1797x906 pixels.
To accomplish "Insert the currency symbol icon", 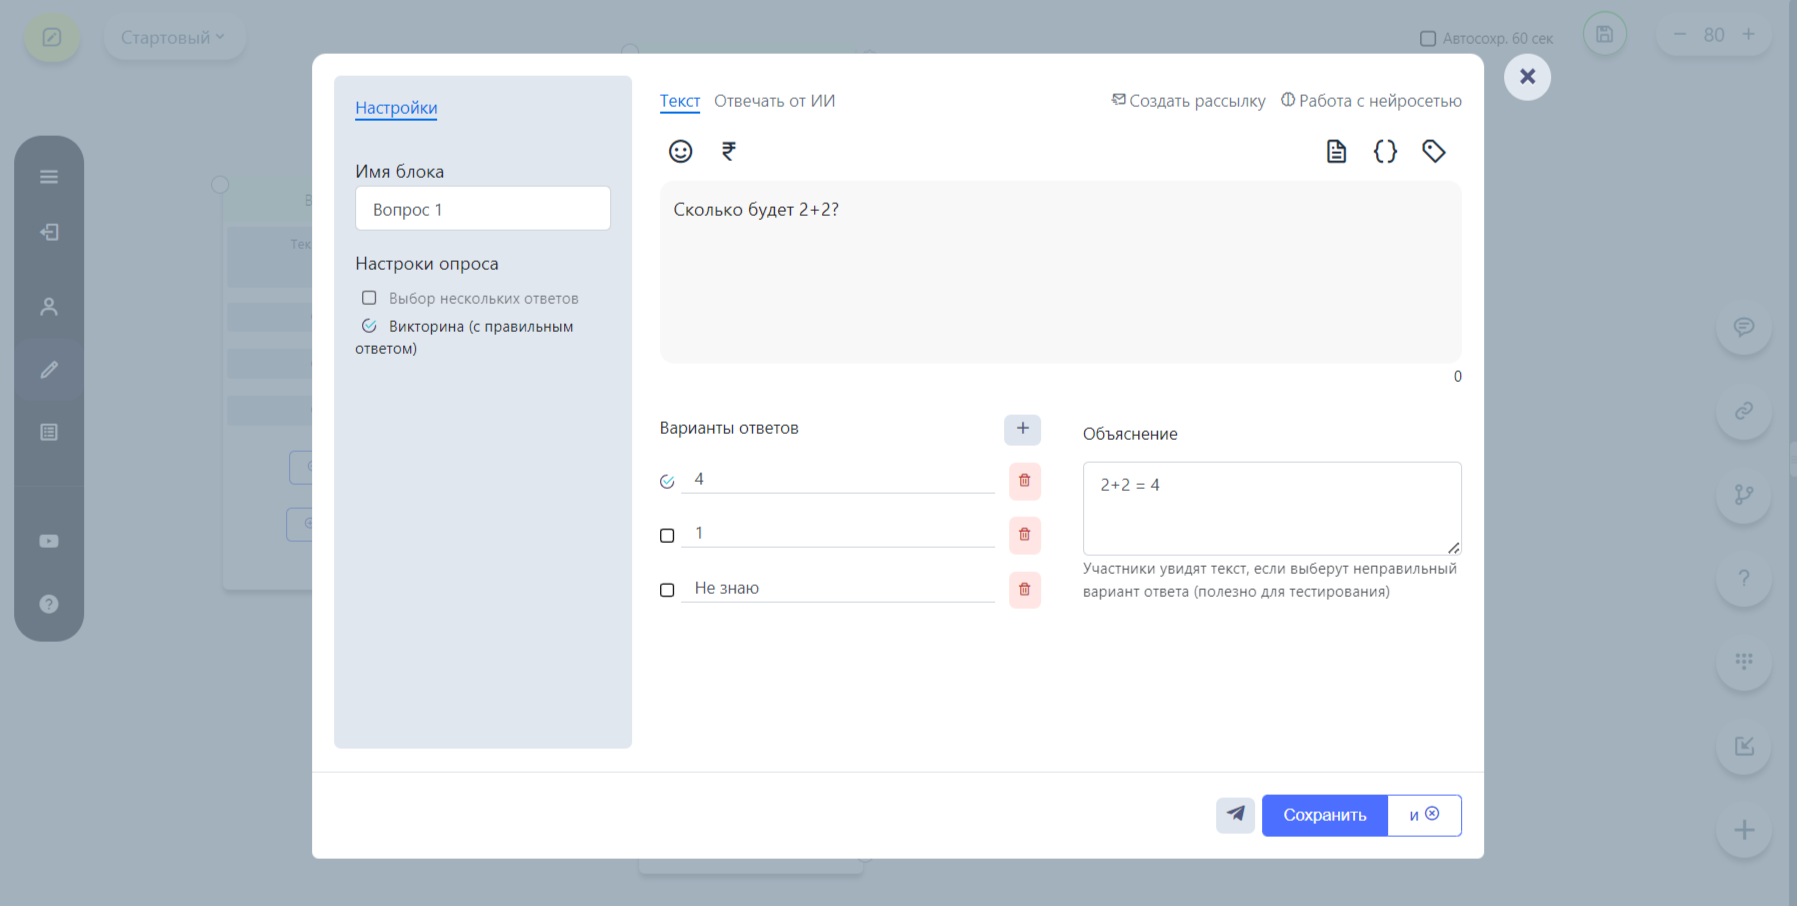I will tap(729, 151).
